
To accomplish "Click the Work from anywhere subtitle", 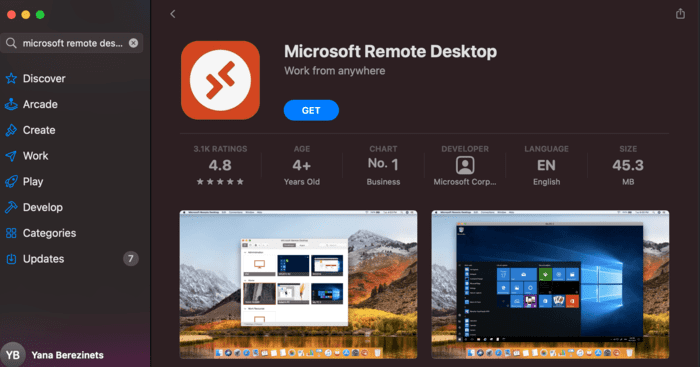I will (x=335, y=71).
